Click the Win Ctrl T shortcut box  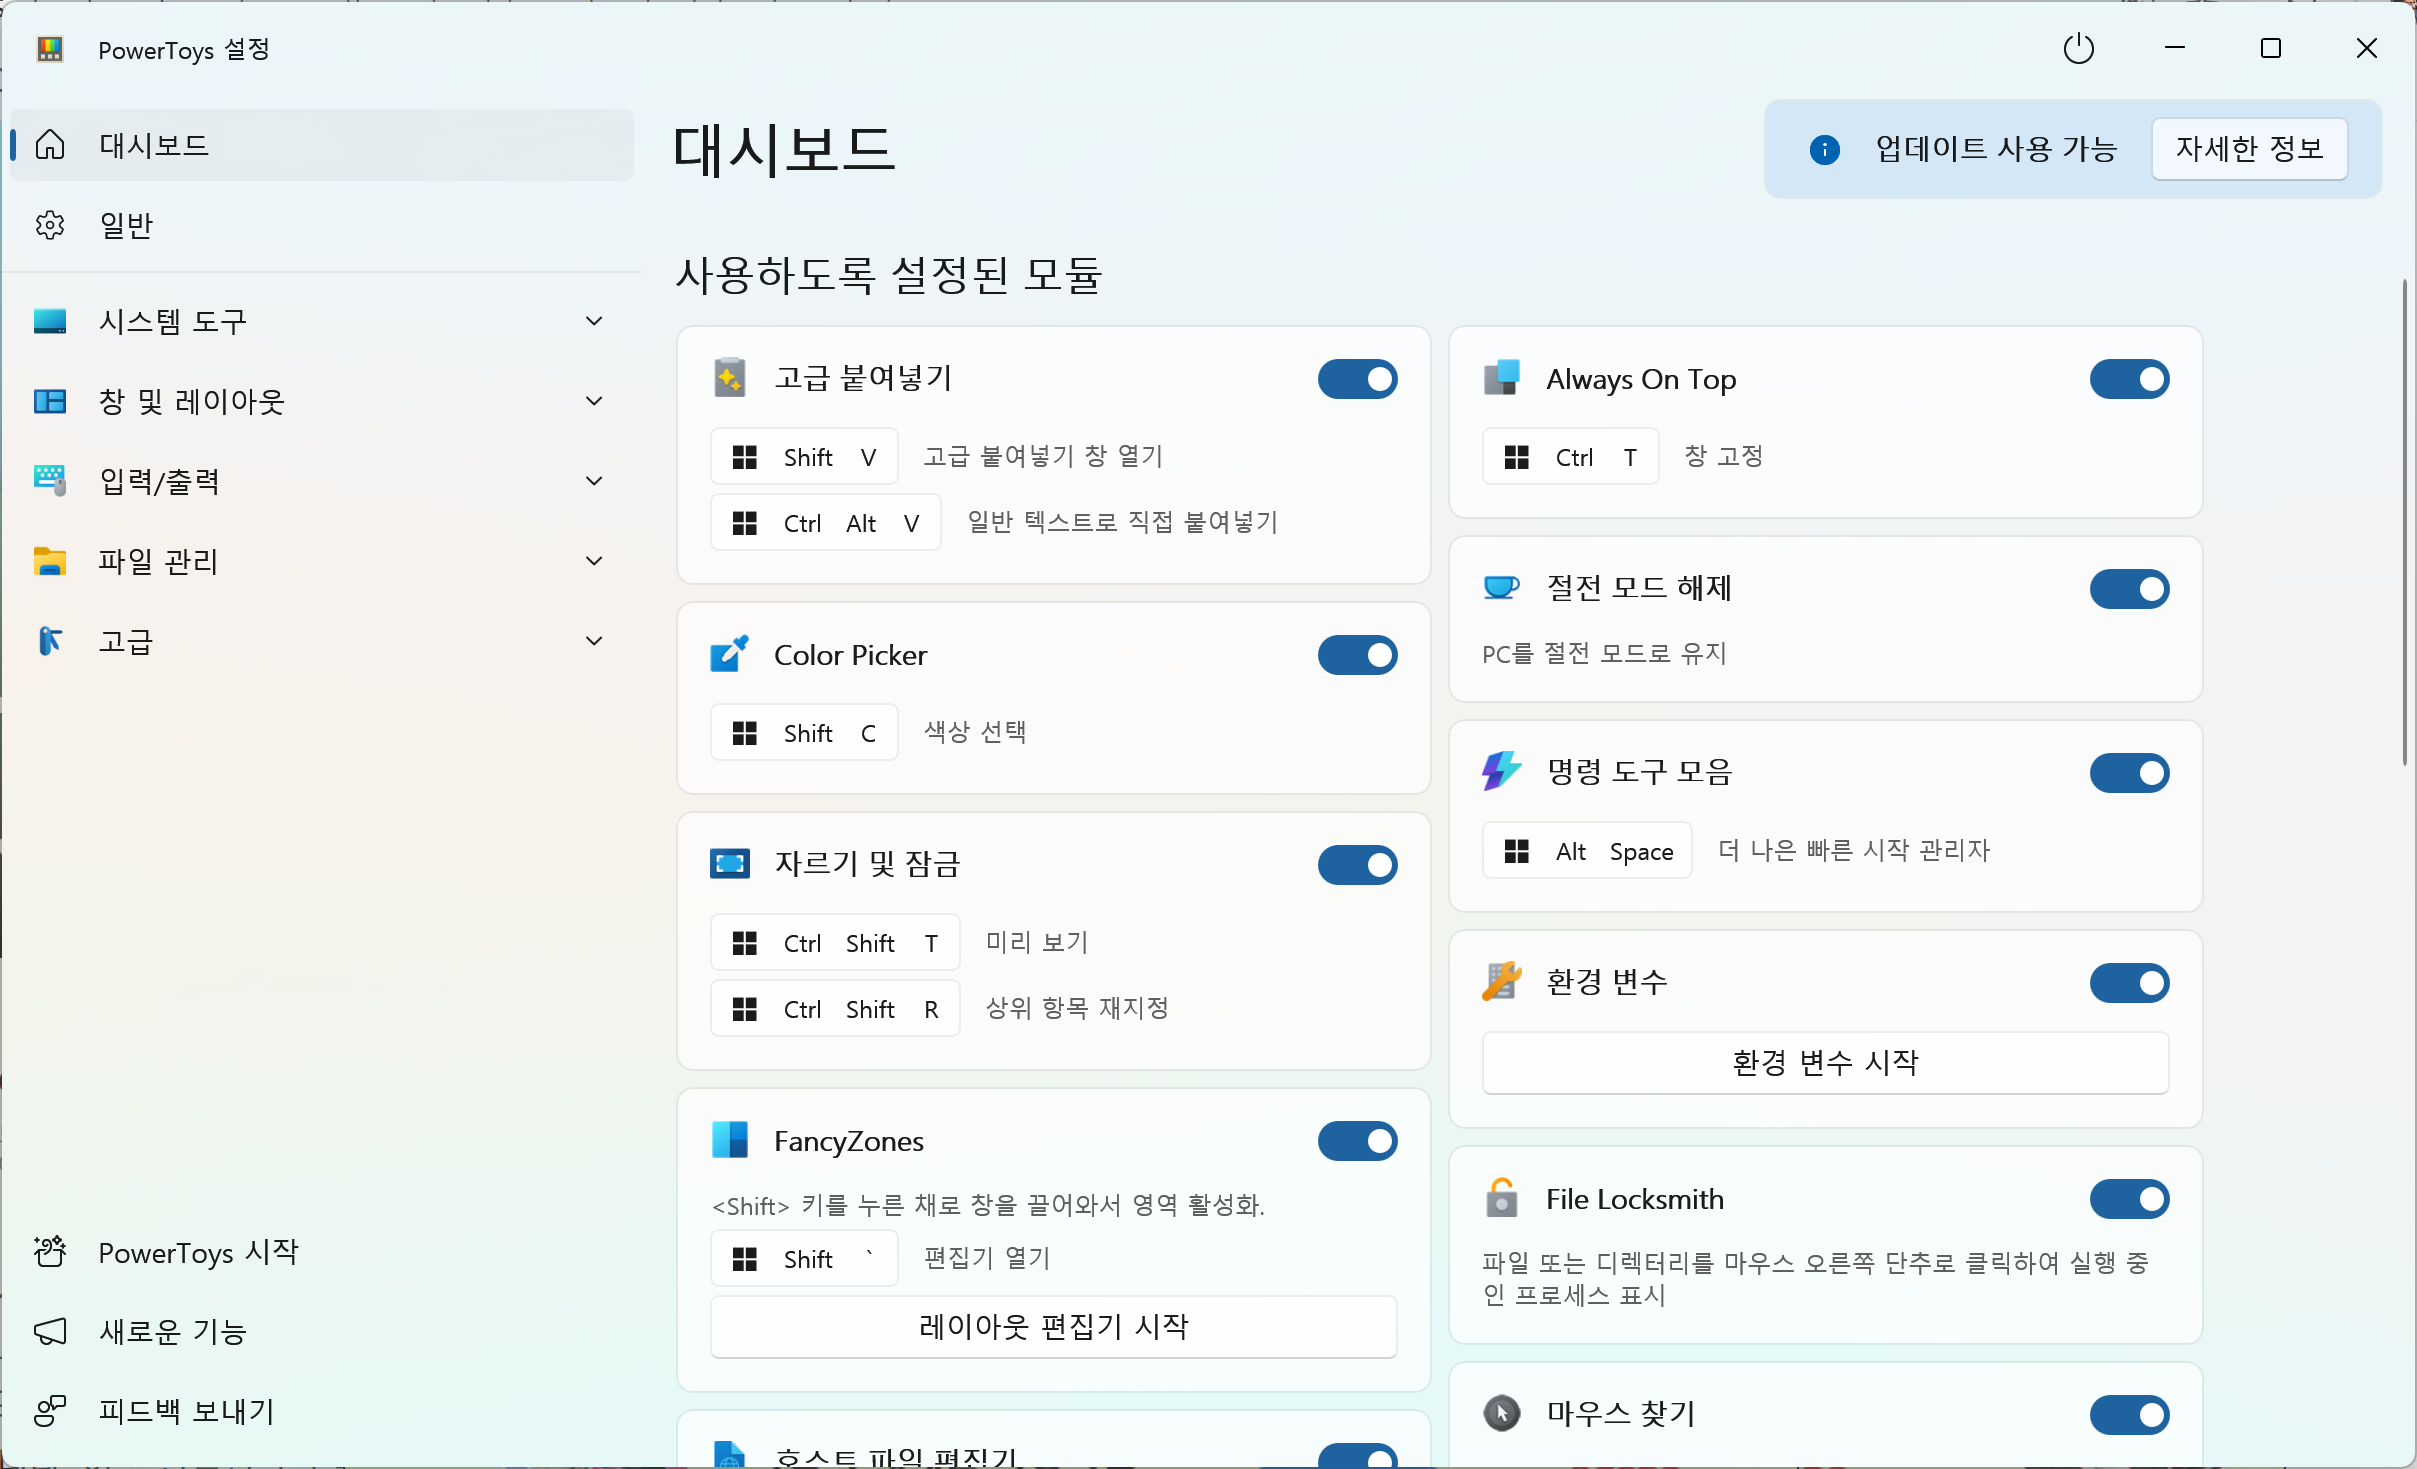[x=1571, y=457]
